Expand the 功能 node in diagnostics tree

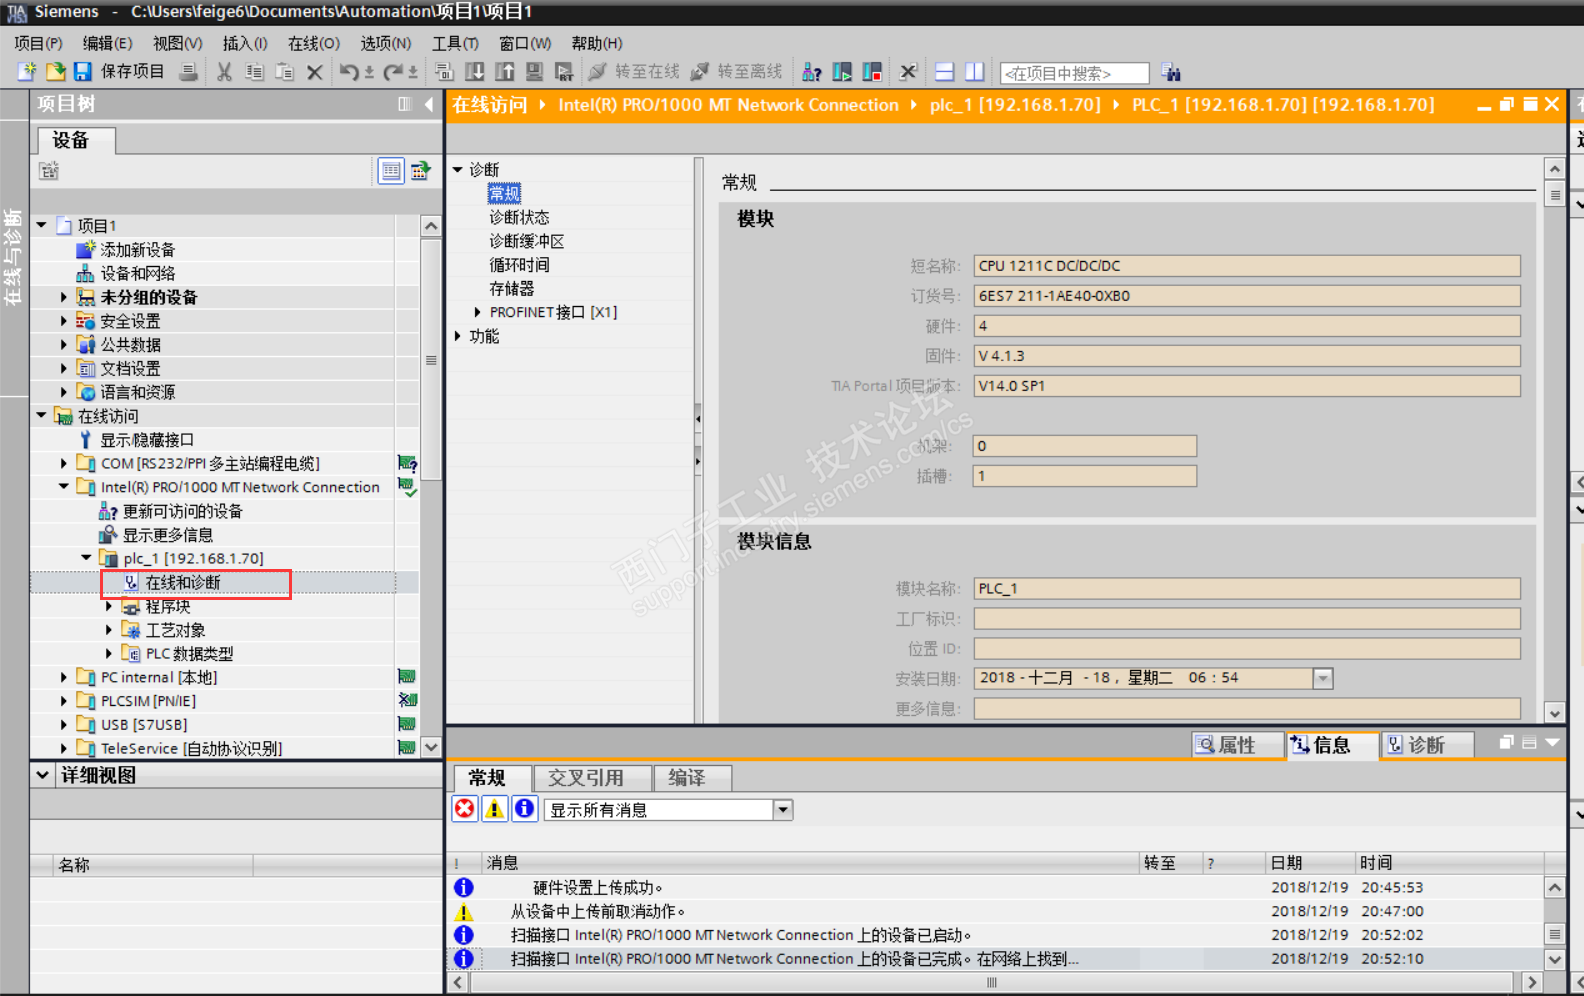[457, 336]
